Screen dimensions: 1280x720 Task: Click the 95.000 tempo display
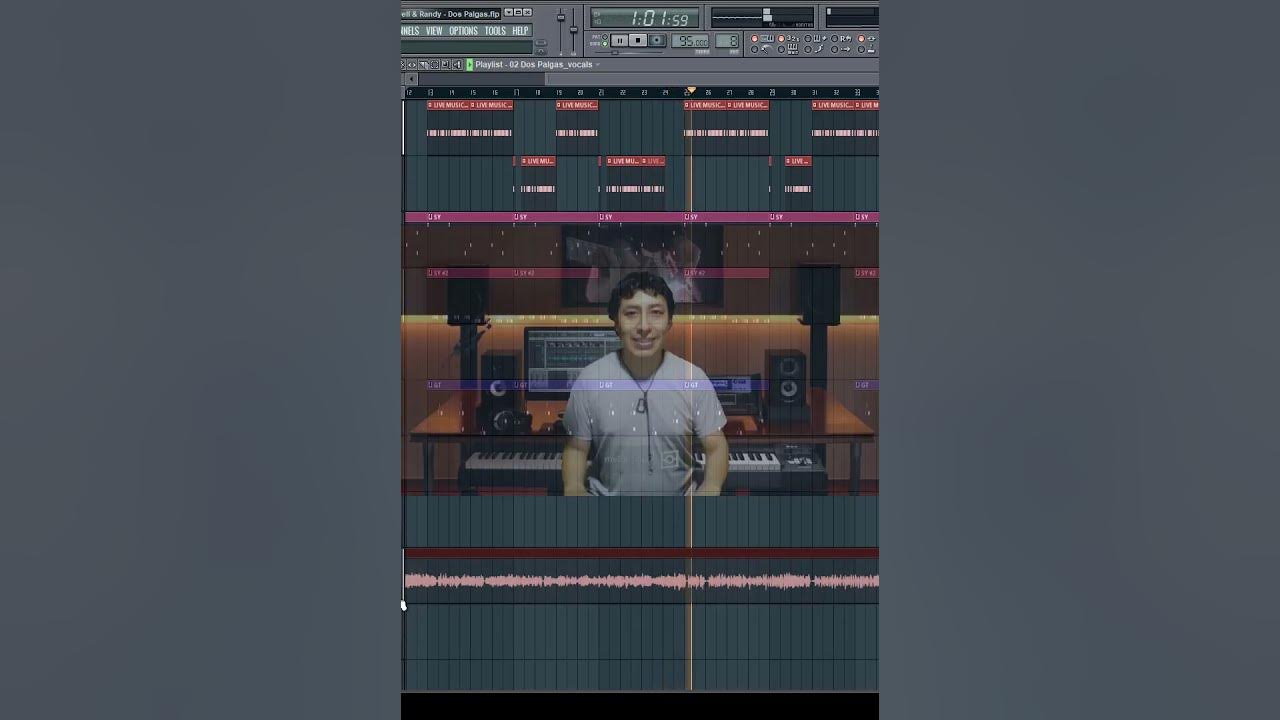tap(690, 41)
